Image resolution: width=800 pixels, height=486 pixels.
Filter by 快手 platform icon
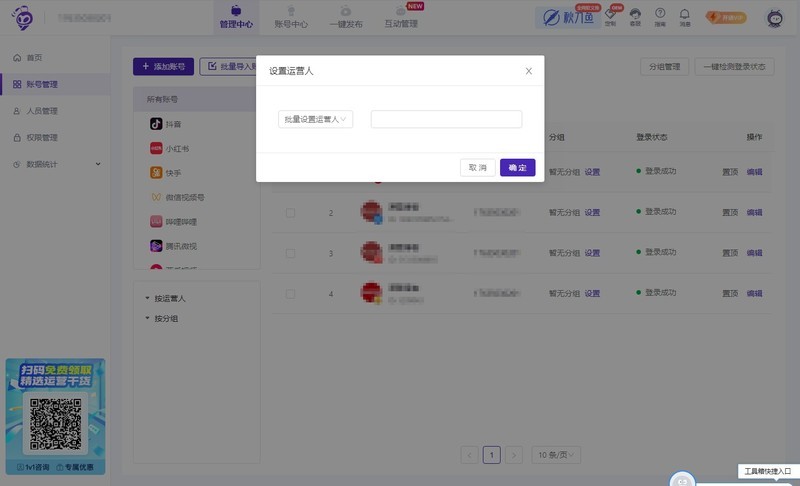[x=156, y=173]
